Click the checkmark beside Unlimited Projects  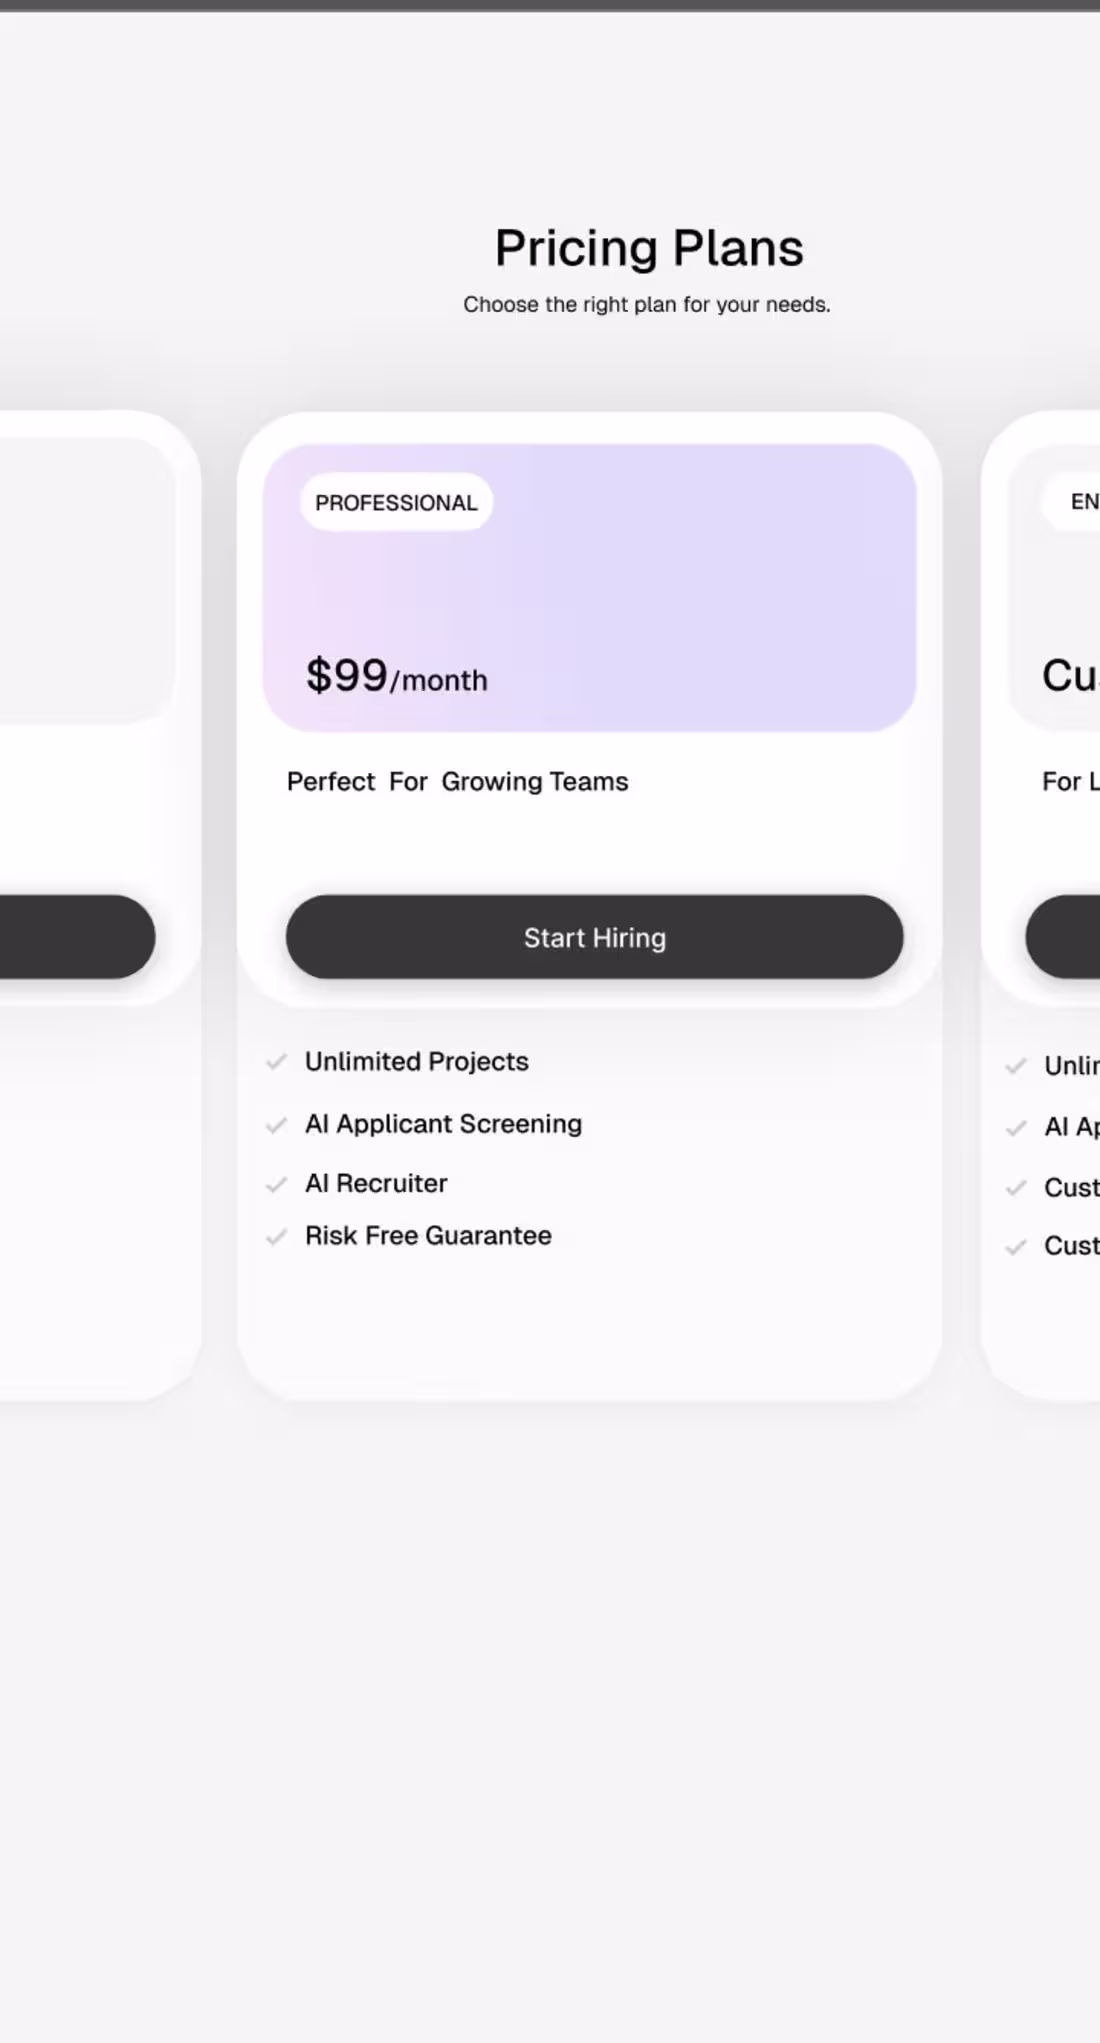point(276,1063)
